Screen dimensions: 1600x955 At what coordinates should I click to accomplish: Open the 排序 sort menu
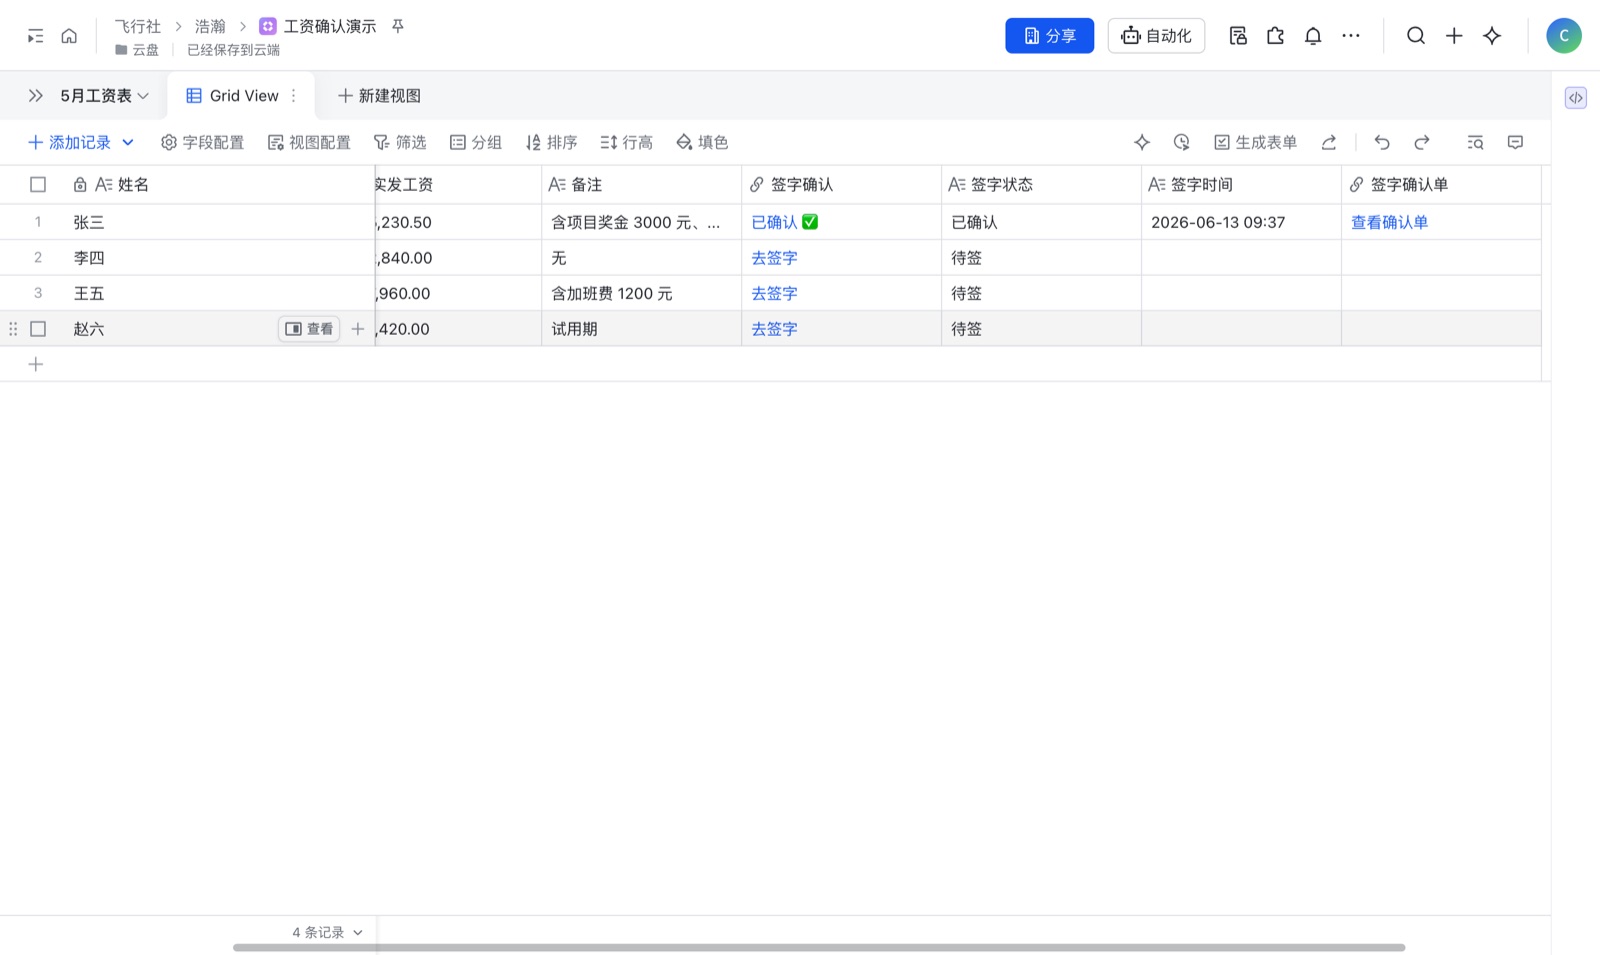[551, 142]
